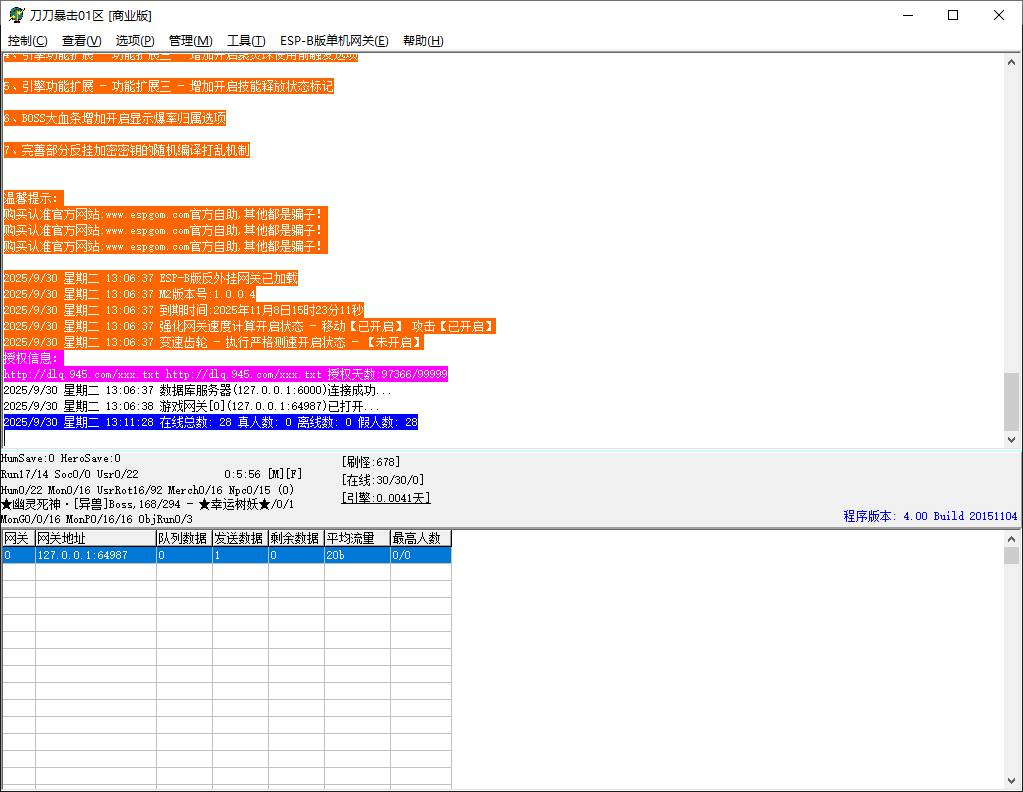Click the magenta authorization URL line
The width and height of the screenshot is (1023, 792).
[x=225, y=374]
